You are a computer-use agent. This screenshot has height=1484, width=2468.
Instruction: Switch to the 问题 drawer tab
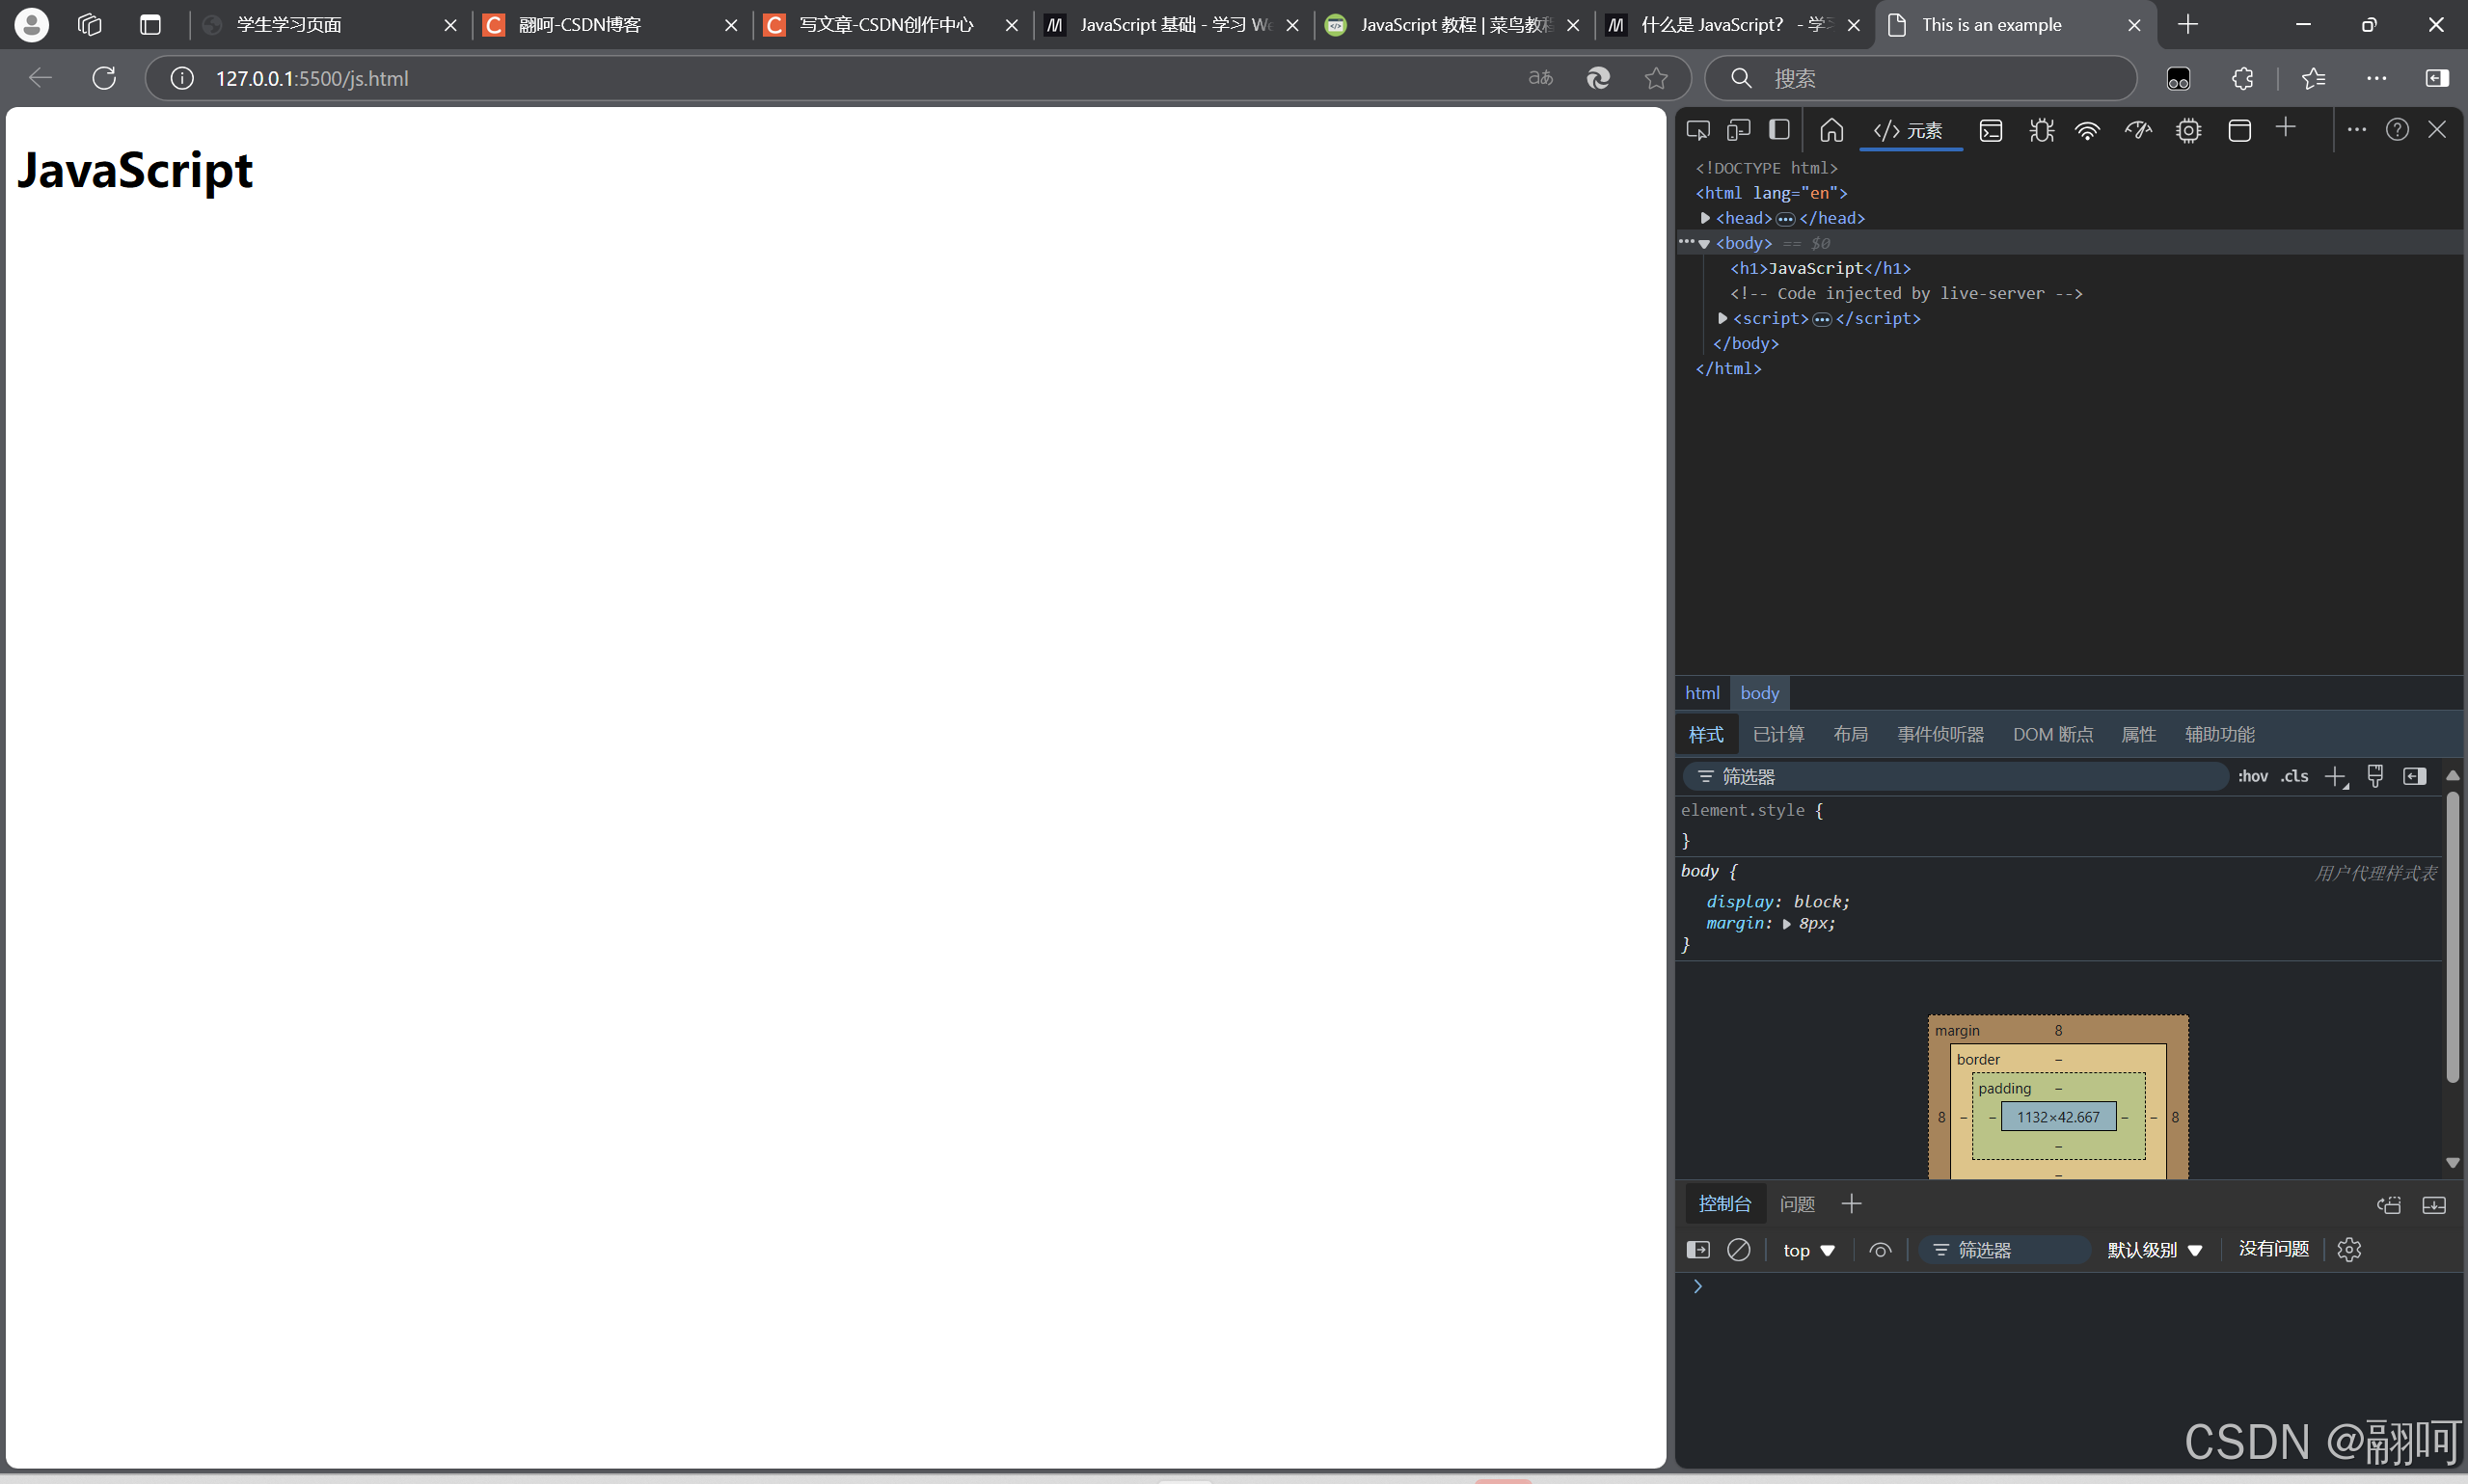point(1797,1204)
